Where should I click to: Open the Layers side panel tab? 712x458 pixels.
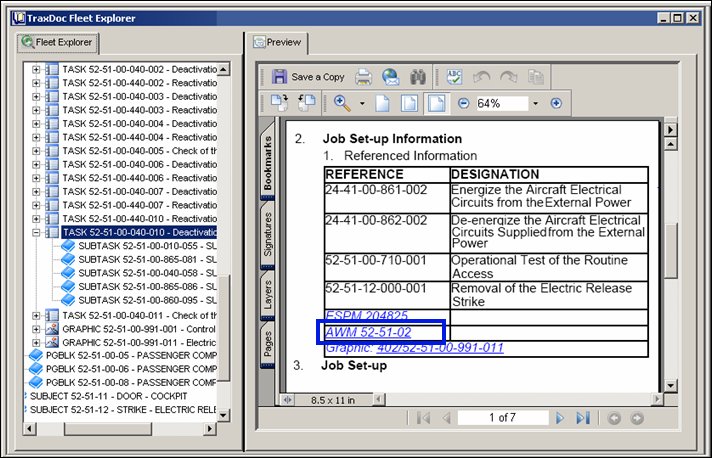coord(267,294)
